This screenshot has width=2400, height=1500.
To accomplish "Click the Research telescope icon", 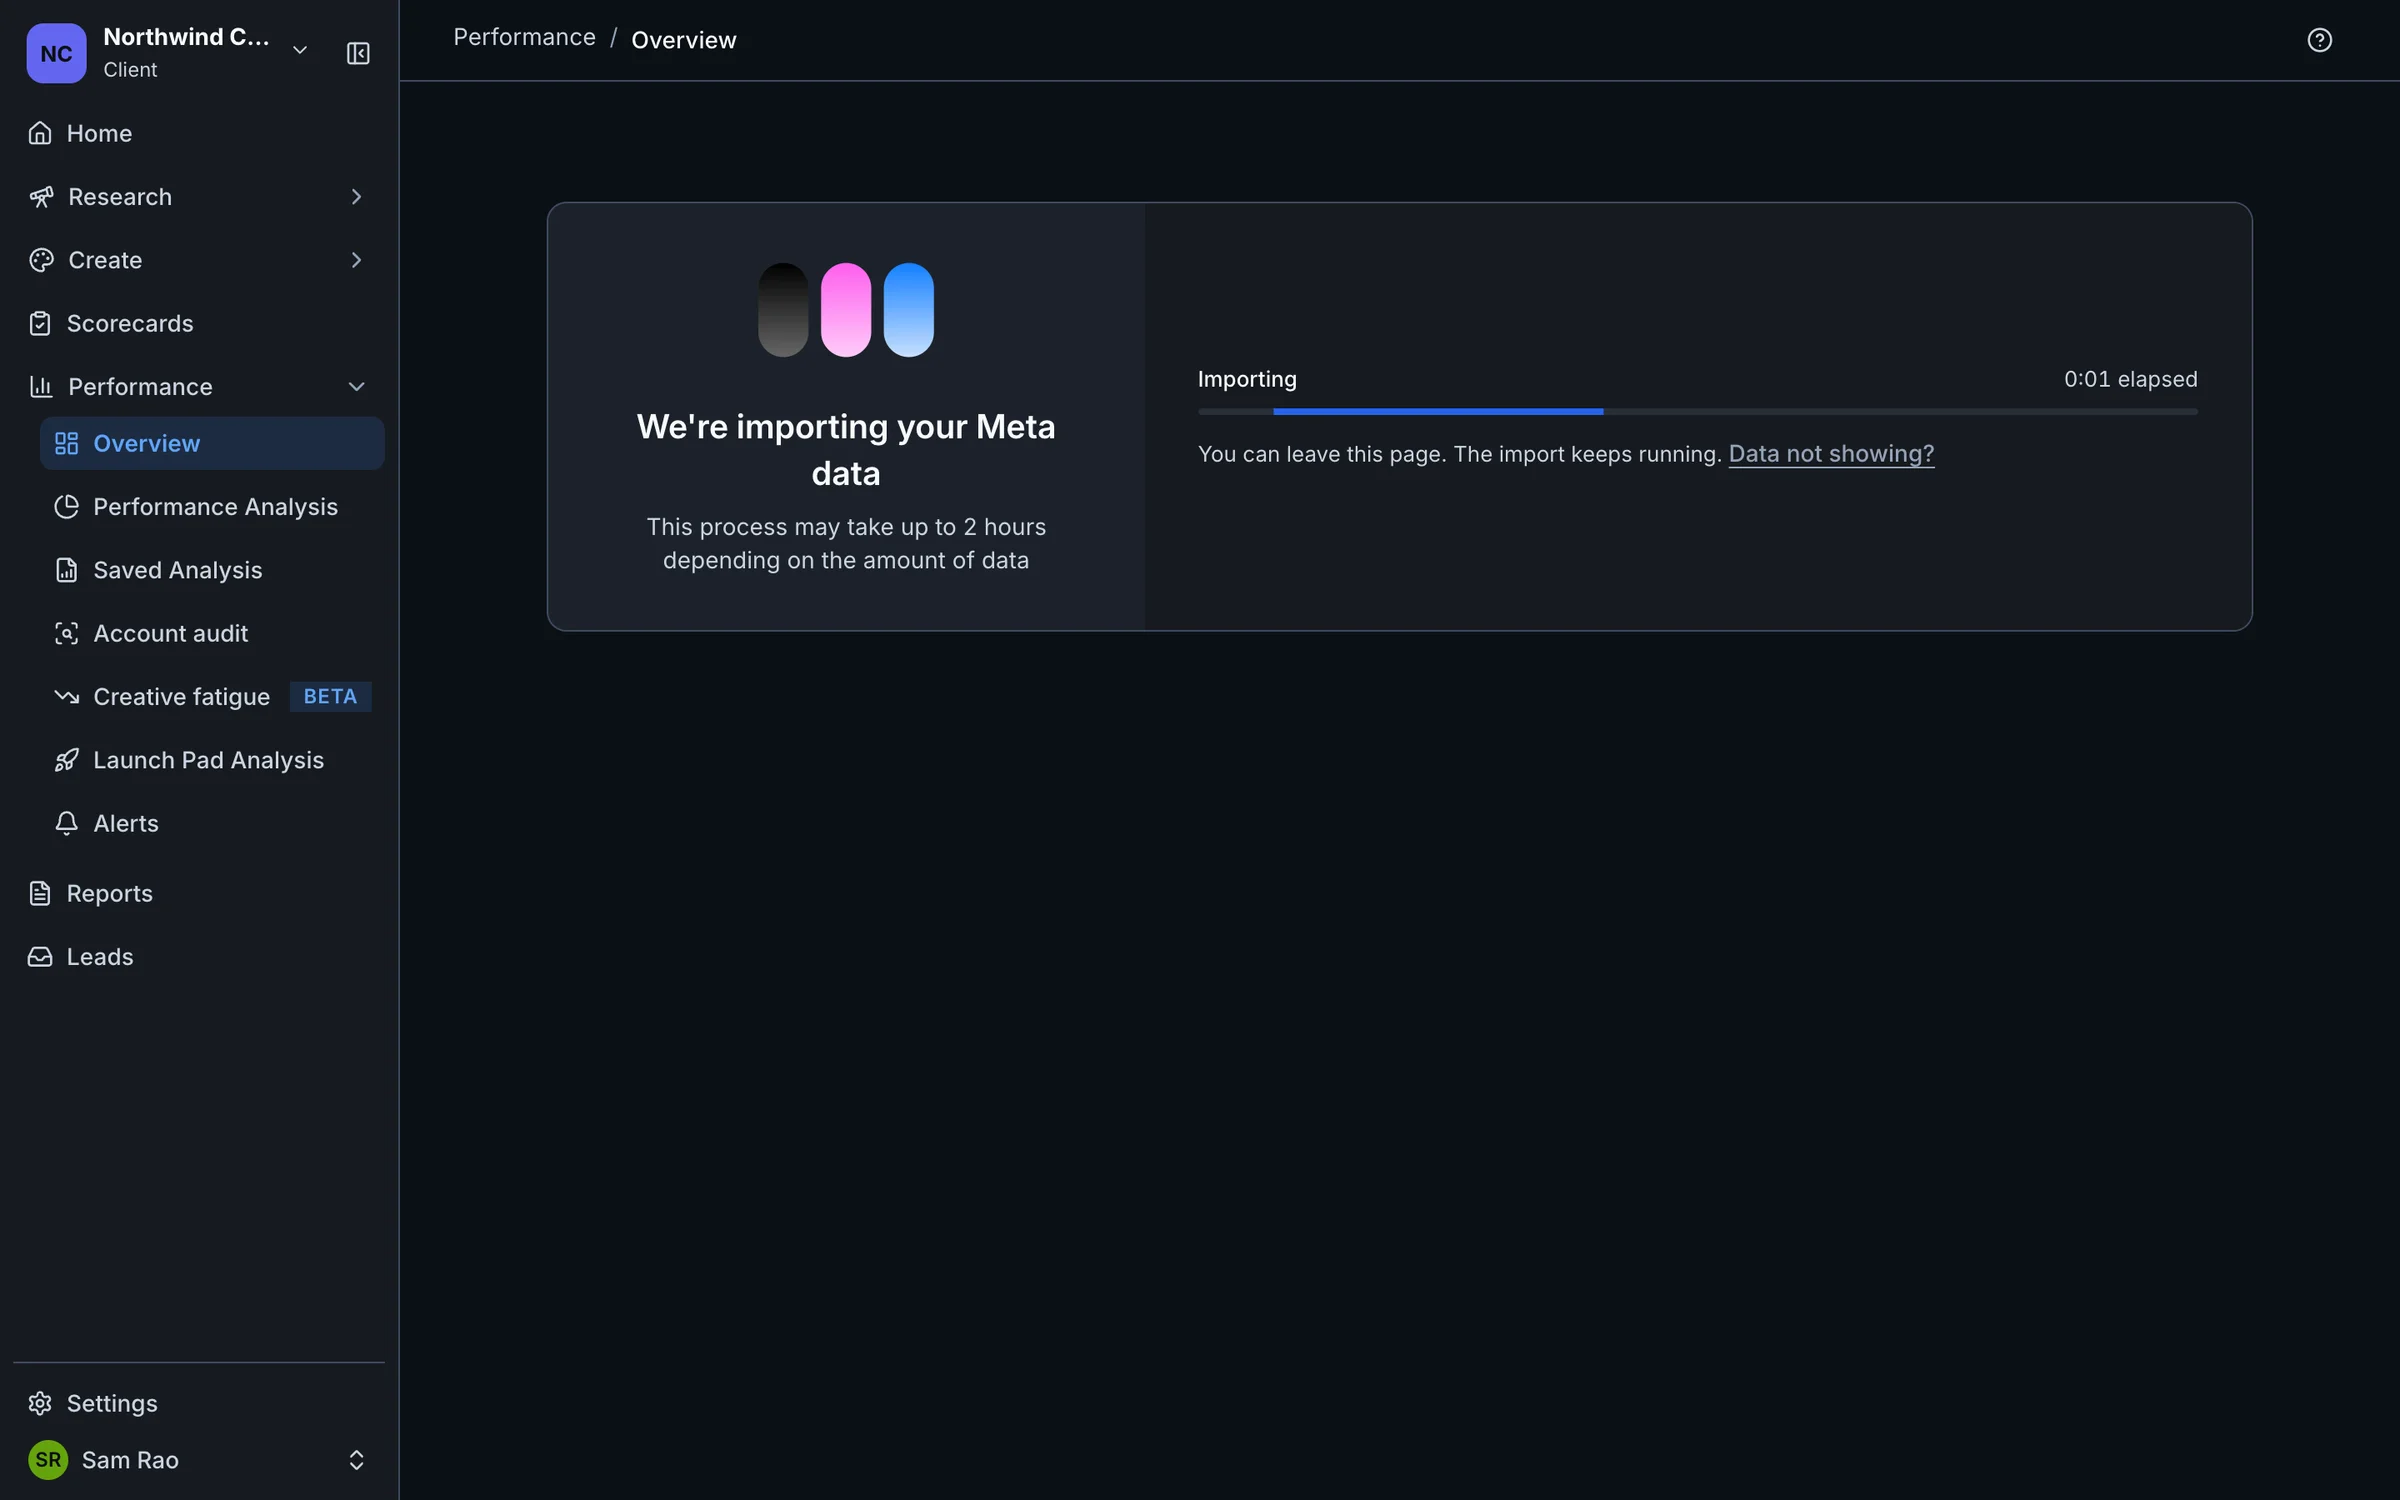I will (41, 197).
